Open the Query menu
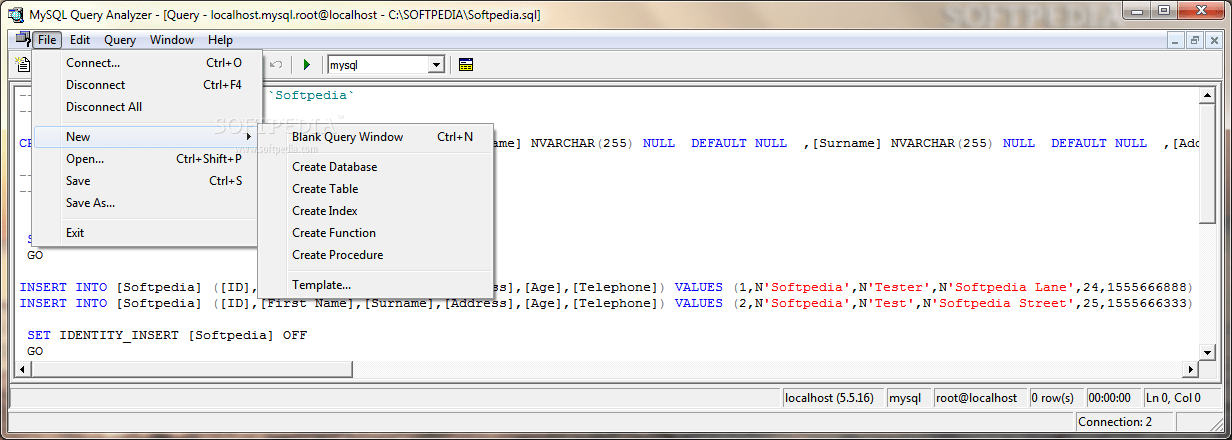The image size is (1232, 440). [120, 40]
